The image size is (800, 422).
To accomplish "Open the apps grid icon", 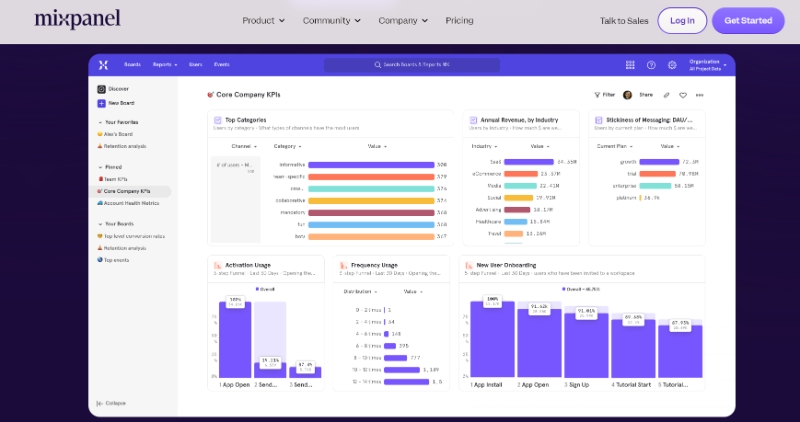I will (630, 65).
